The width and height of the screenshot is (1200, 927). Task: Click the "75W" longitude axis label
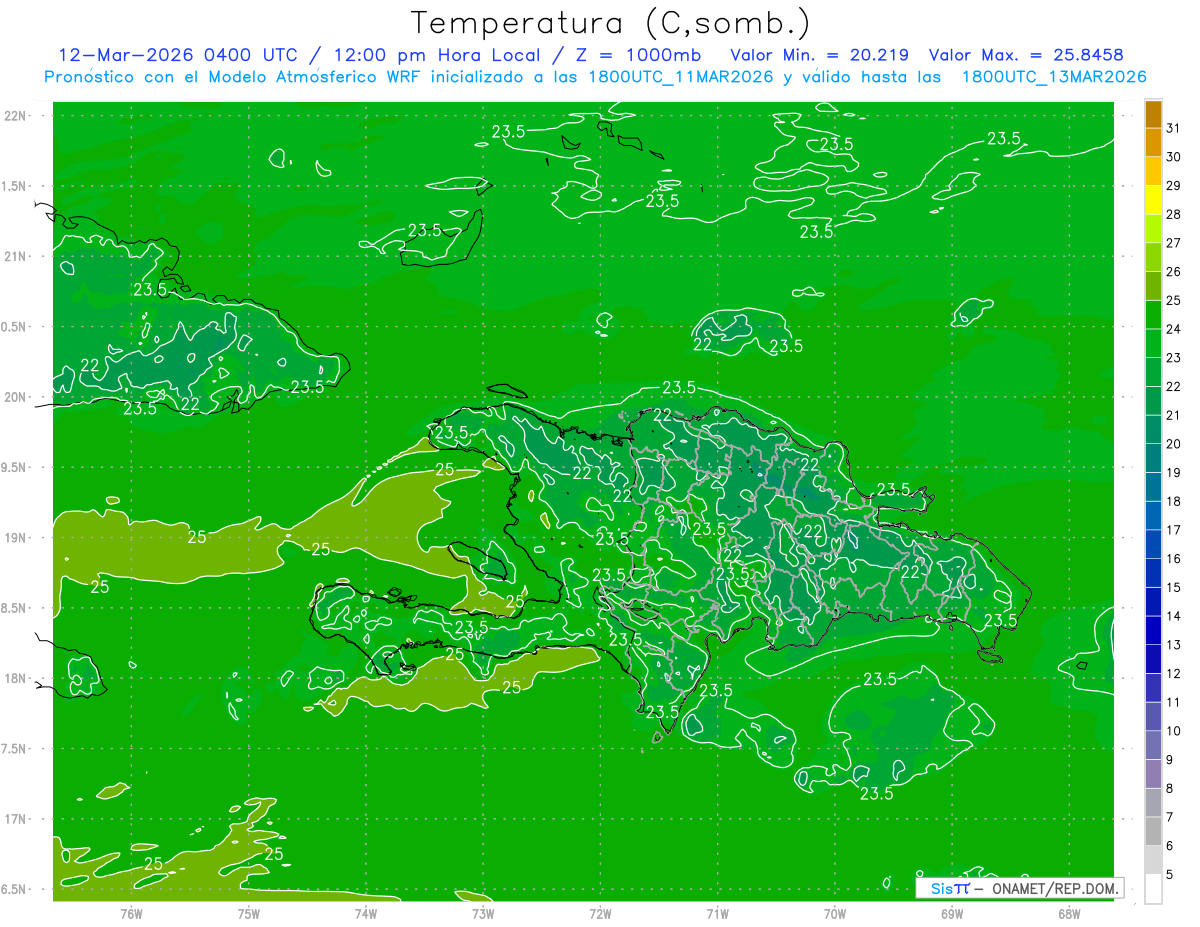248,914
